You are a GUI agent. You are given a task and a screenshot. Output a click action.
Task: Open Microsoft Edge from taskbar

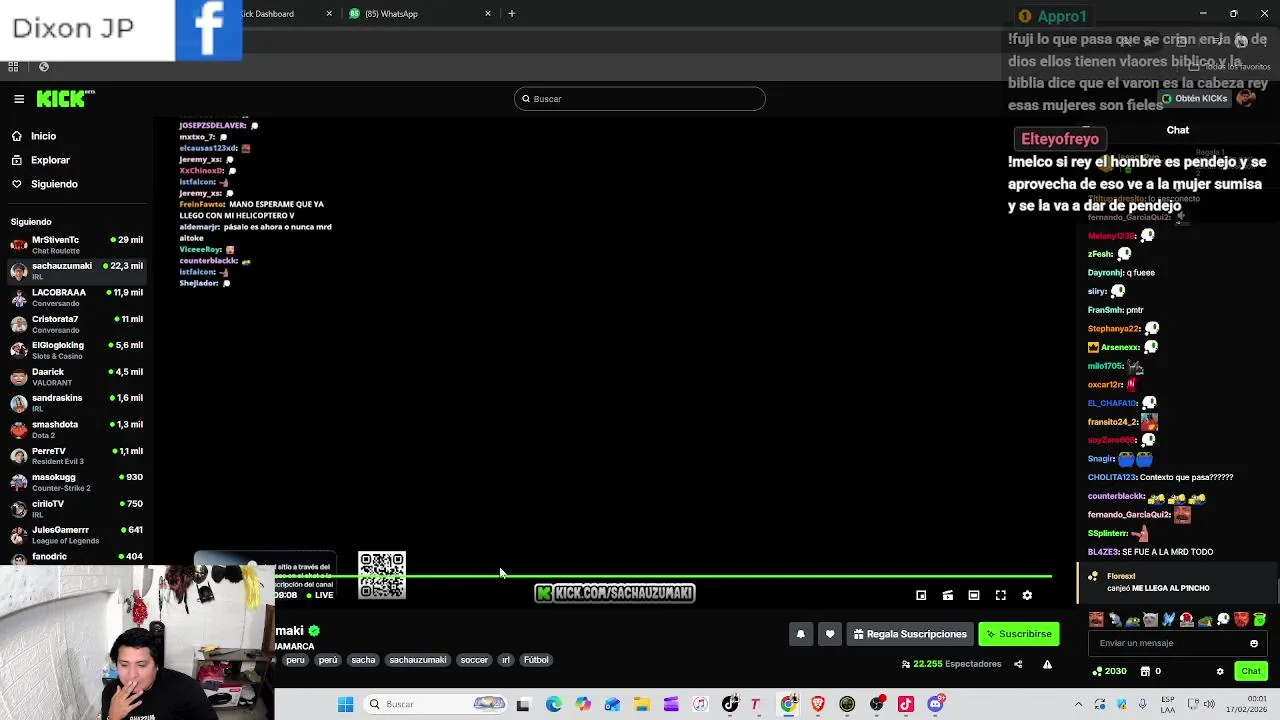pyautogui.click(x=553, y=704)
